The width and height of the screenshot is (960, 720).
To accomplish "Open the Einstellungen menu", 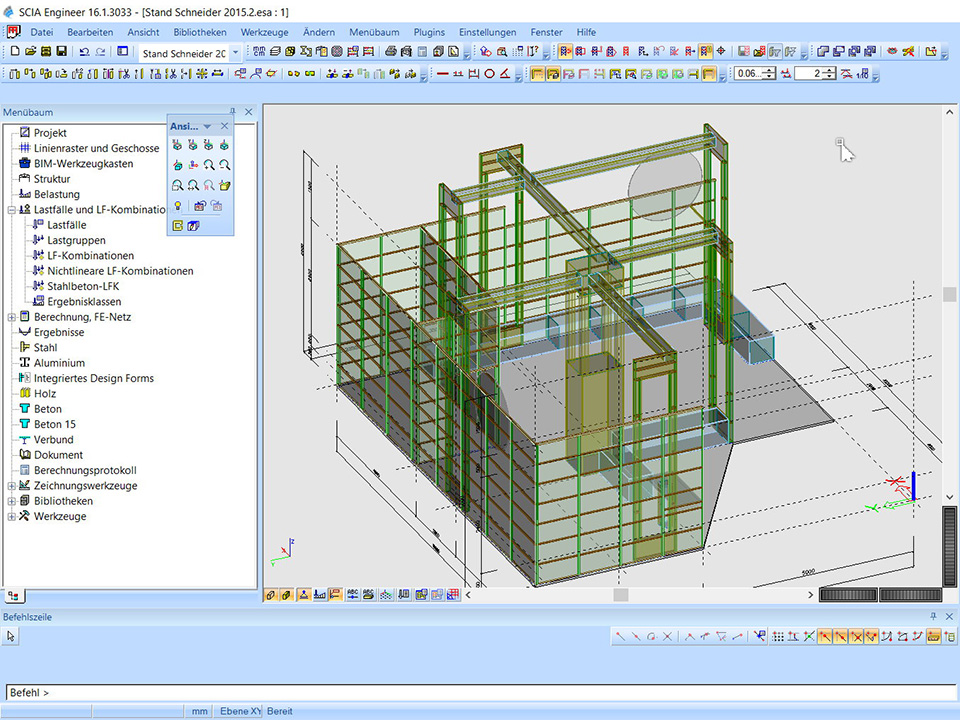I will [x=488, y=32].
